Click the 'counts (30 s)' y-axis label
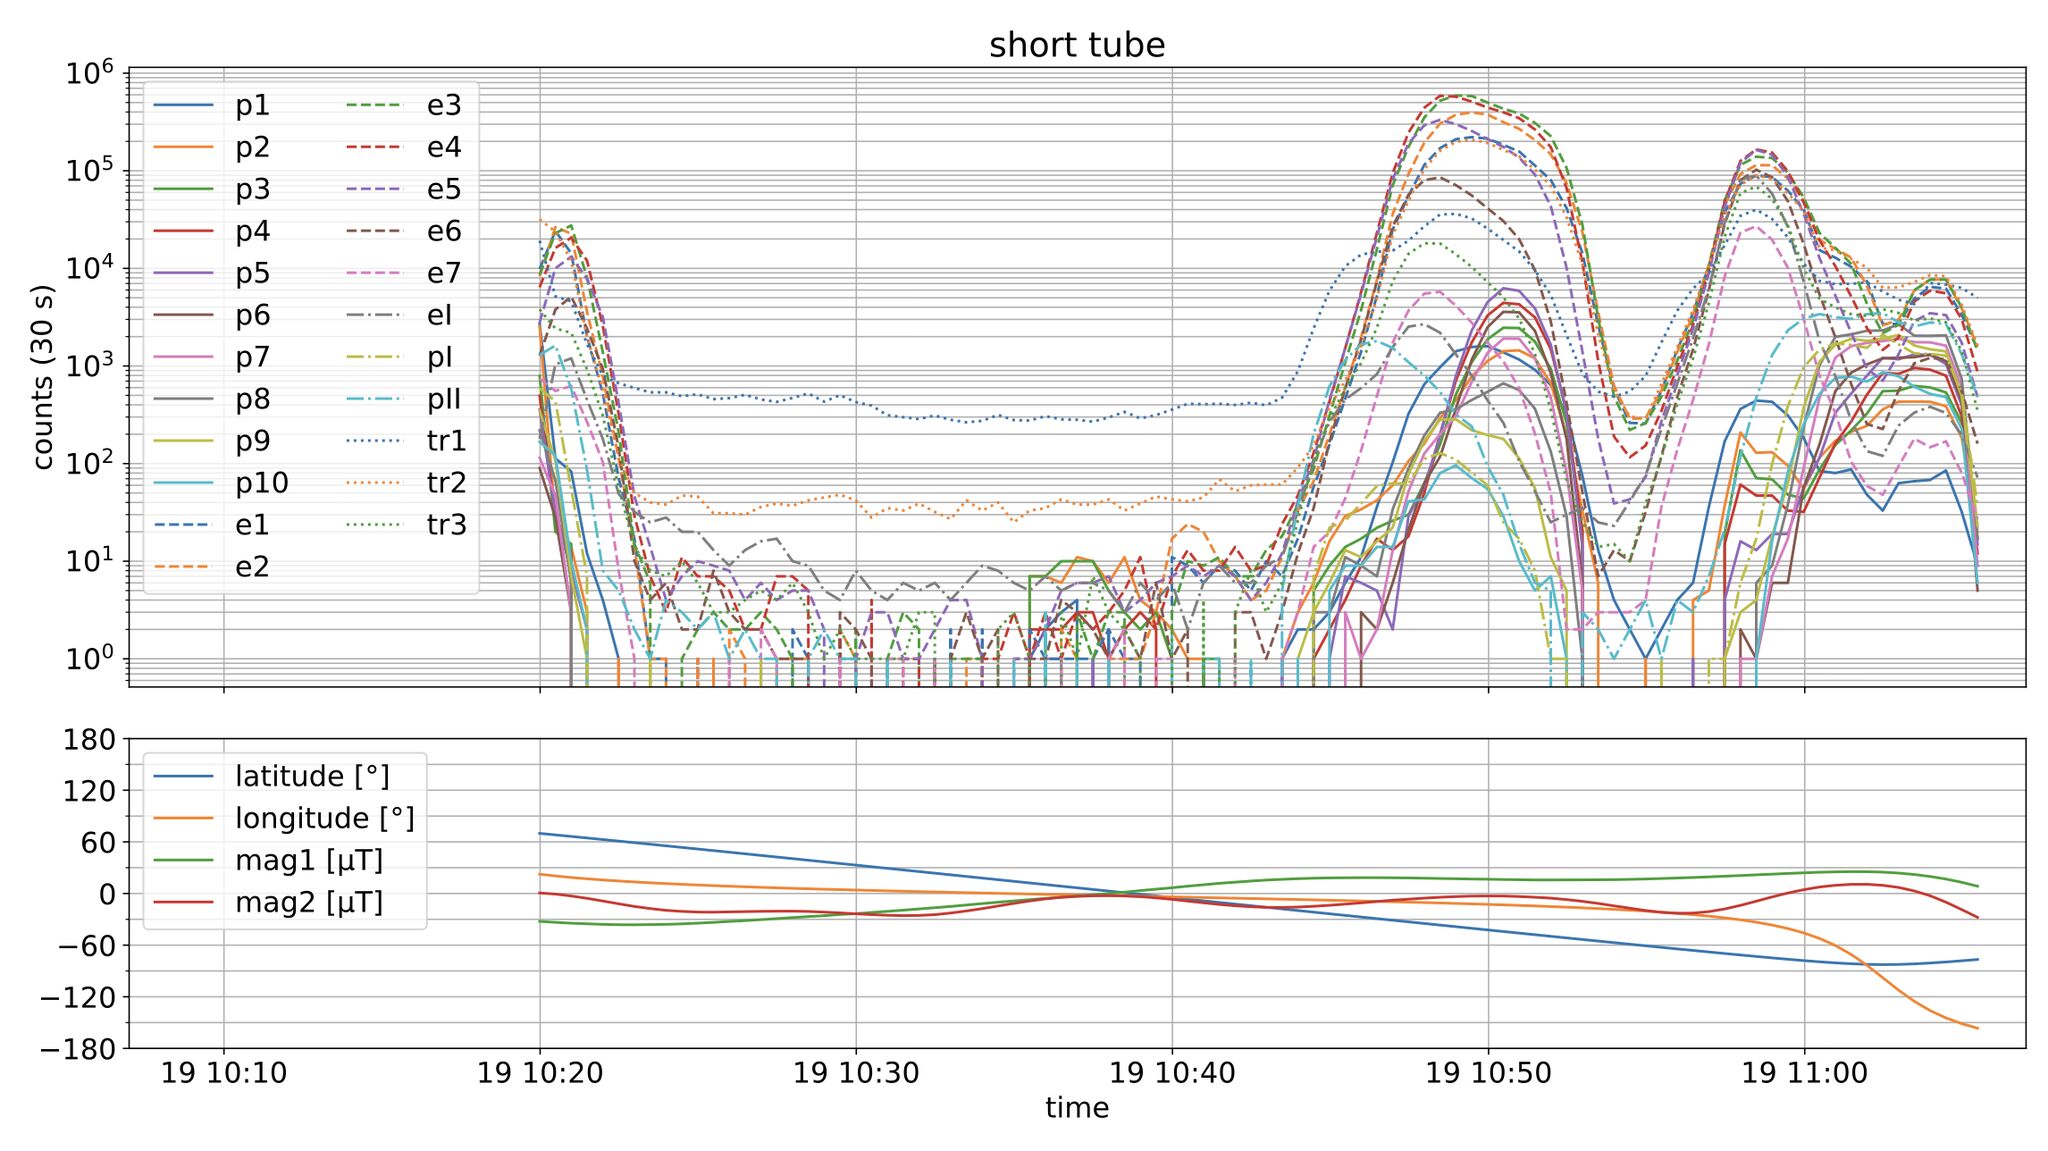 point(43,377)
